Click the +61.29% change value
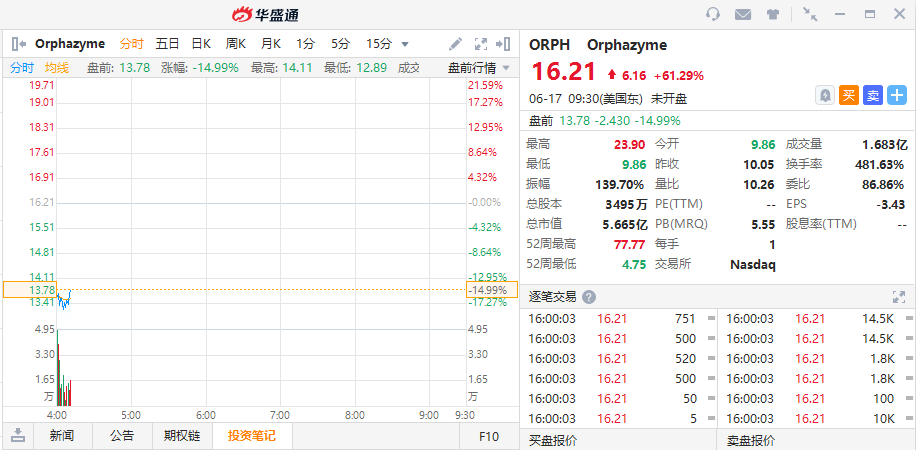The height and width of the screenshot is (450, 916). (678, 75)
